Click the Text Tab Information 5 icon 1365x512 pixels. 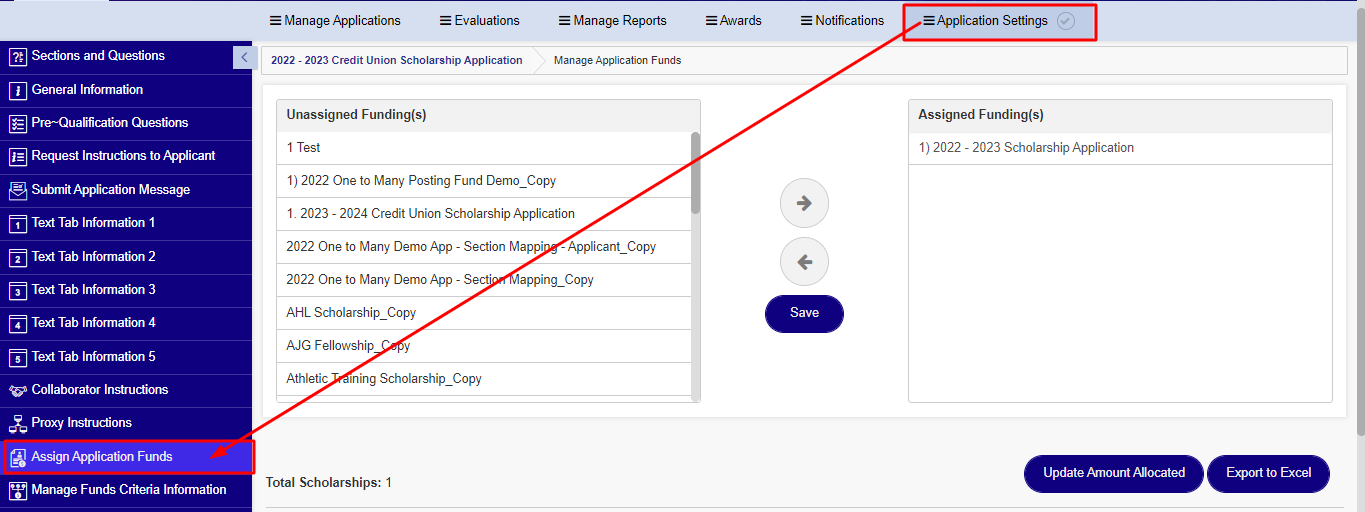(x=17, y=357)
